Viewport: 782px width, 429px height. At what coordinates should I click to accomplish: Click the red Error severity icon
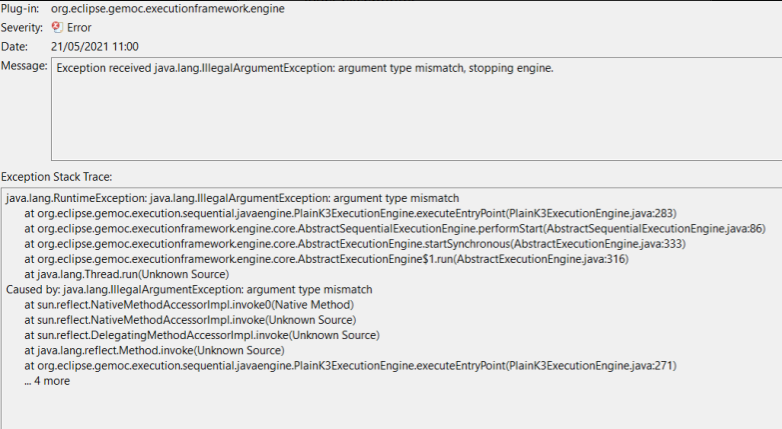click(58, 27)
